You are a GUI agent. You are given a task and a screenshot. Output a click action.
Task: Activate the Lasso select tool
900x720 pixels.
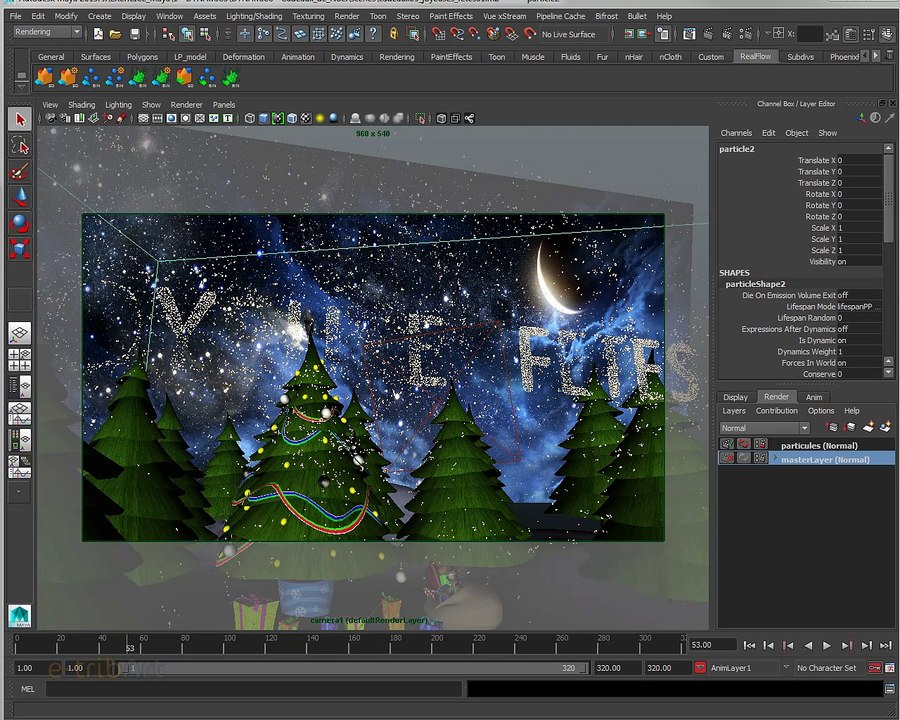coord(20,146)
